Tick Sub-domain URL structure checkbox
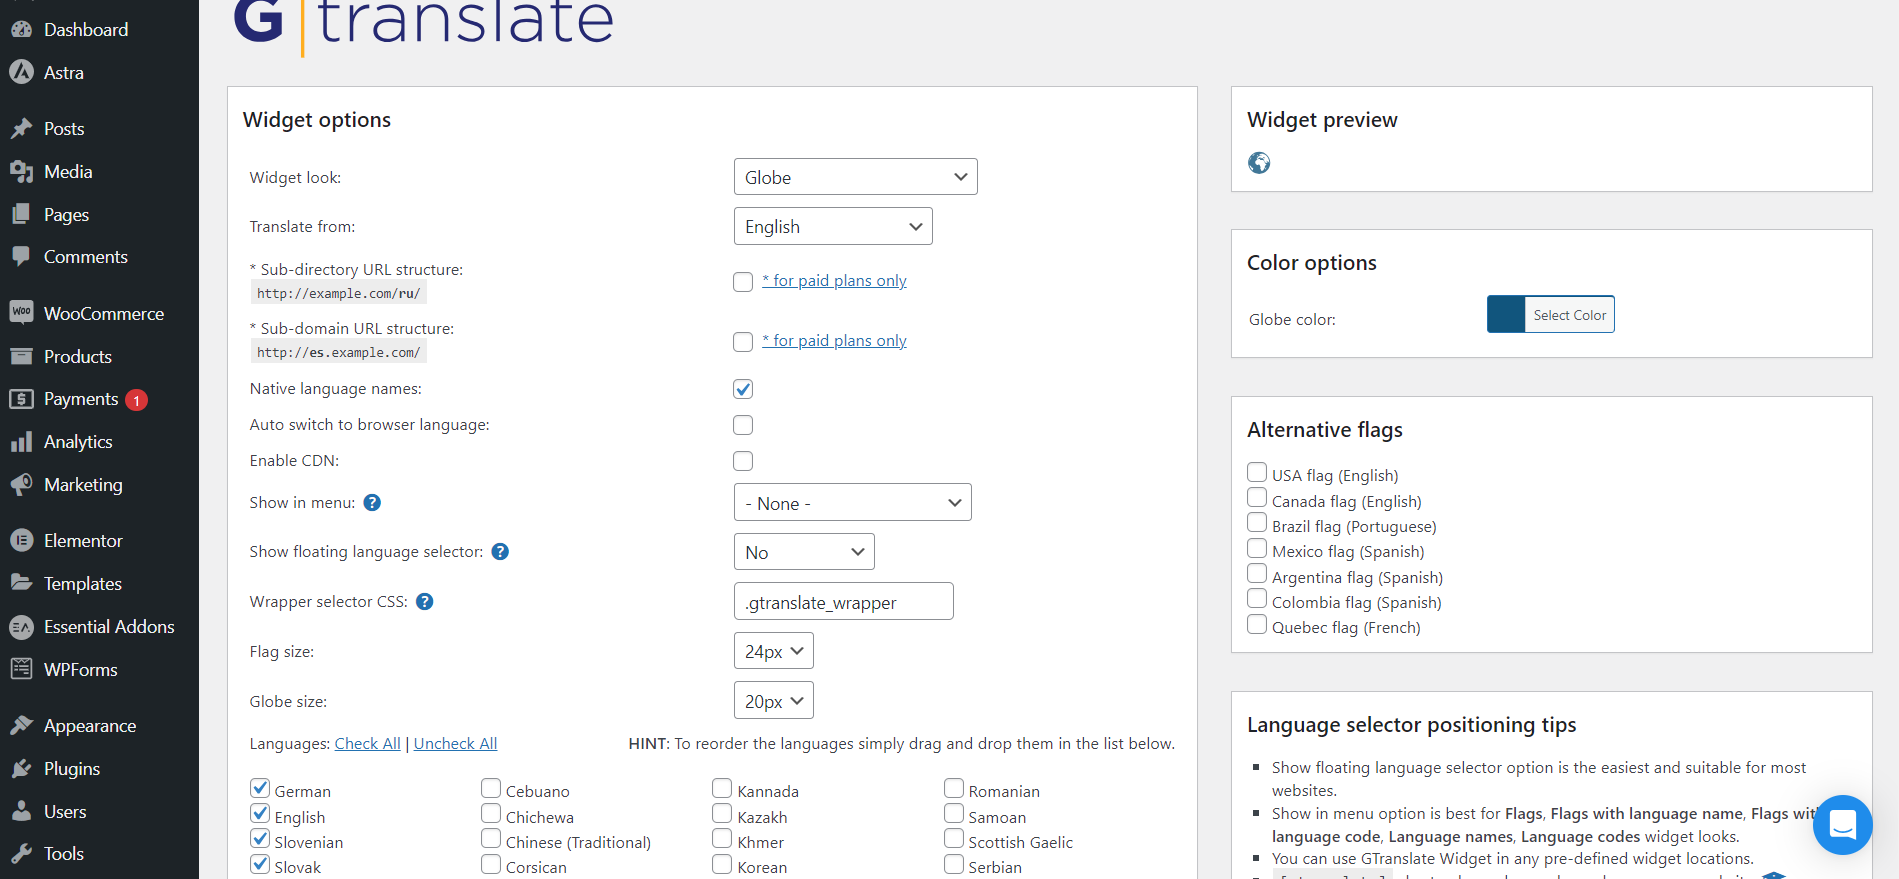This screenshot has height=879, width=1899. click(743, 342)
